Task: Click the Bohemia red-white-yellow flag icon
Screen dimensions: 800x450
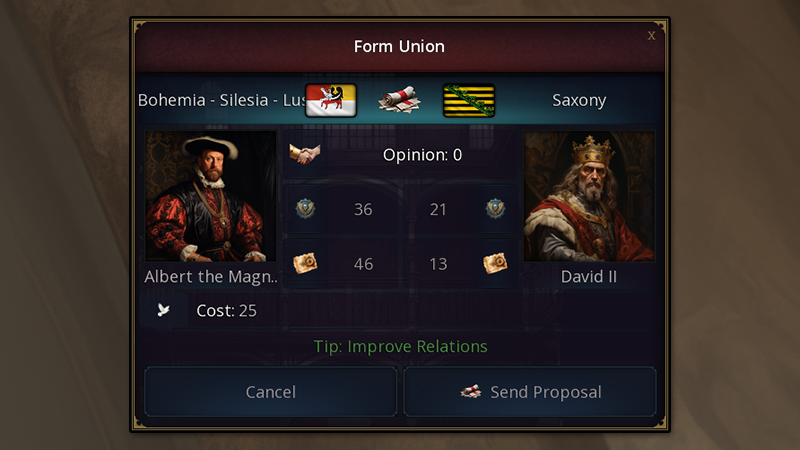Action: [x=330, y=100]
